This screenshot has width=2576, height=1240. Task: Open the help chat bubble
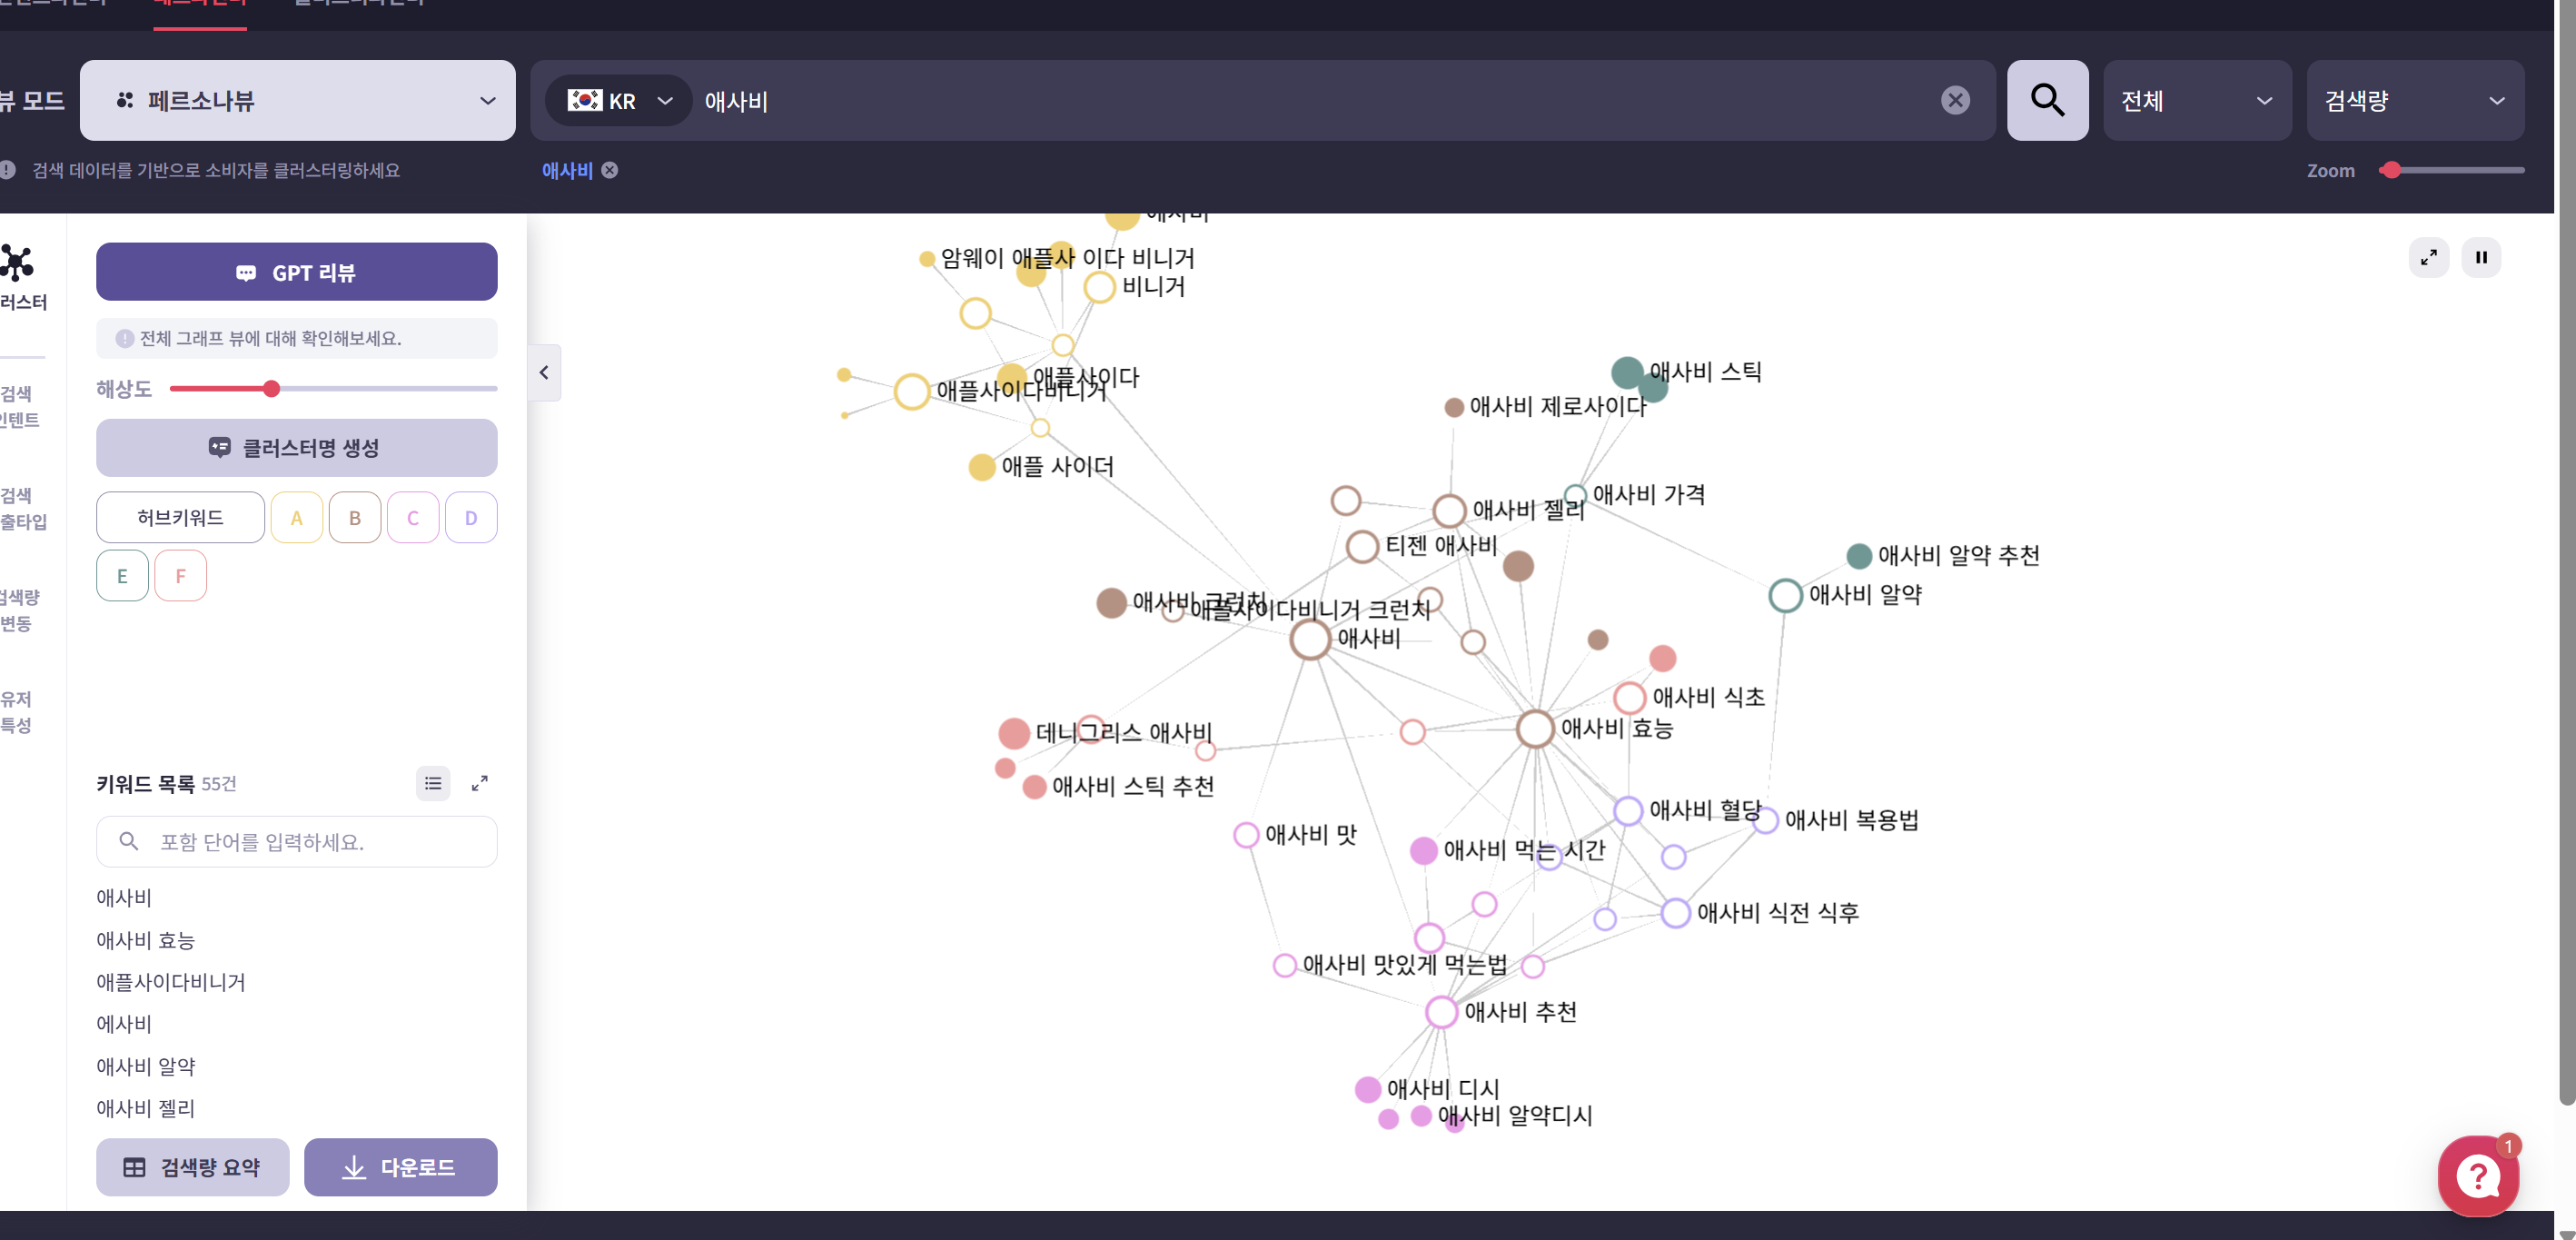[x=2477, y=1176]
